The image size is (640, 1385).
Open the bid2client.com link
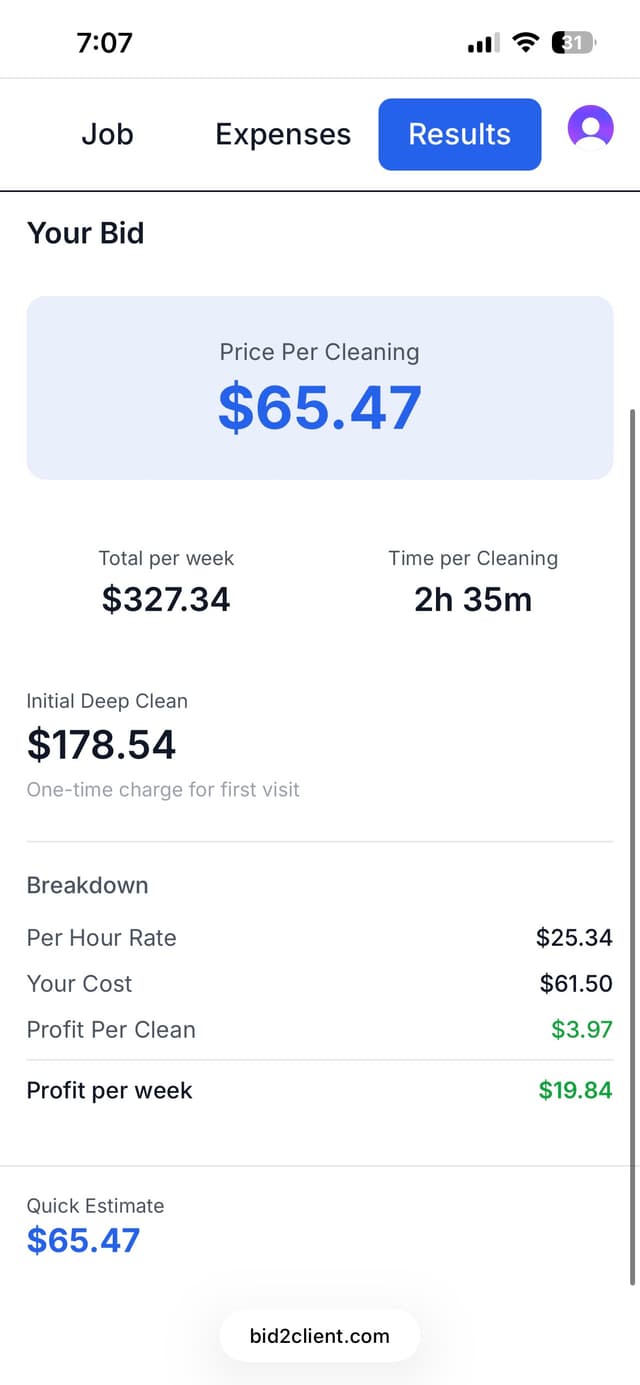tap(320, 1335)
